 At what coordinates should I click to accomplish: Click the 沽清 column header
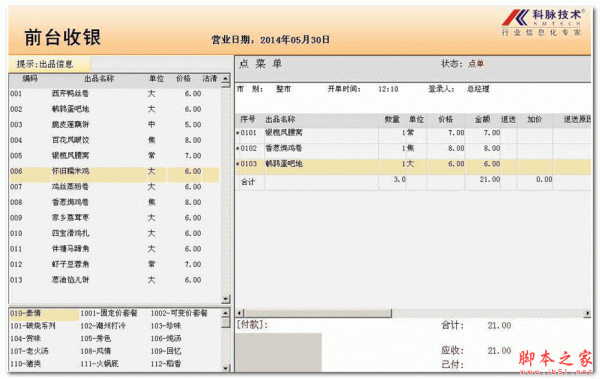click(x=210, y=79)
